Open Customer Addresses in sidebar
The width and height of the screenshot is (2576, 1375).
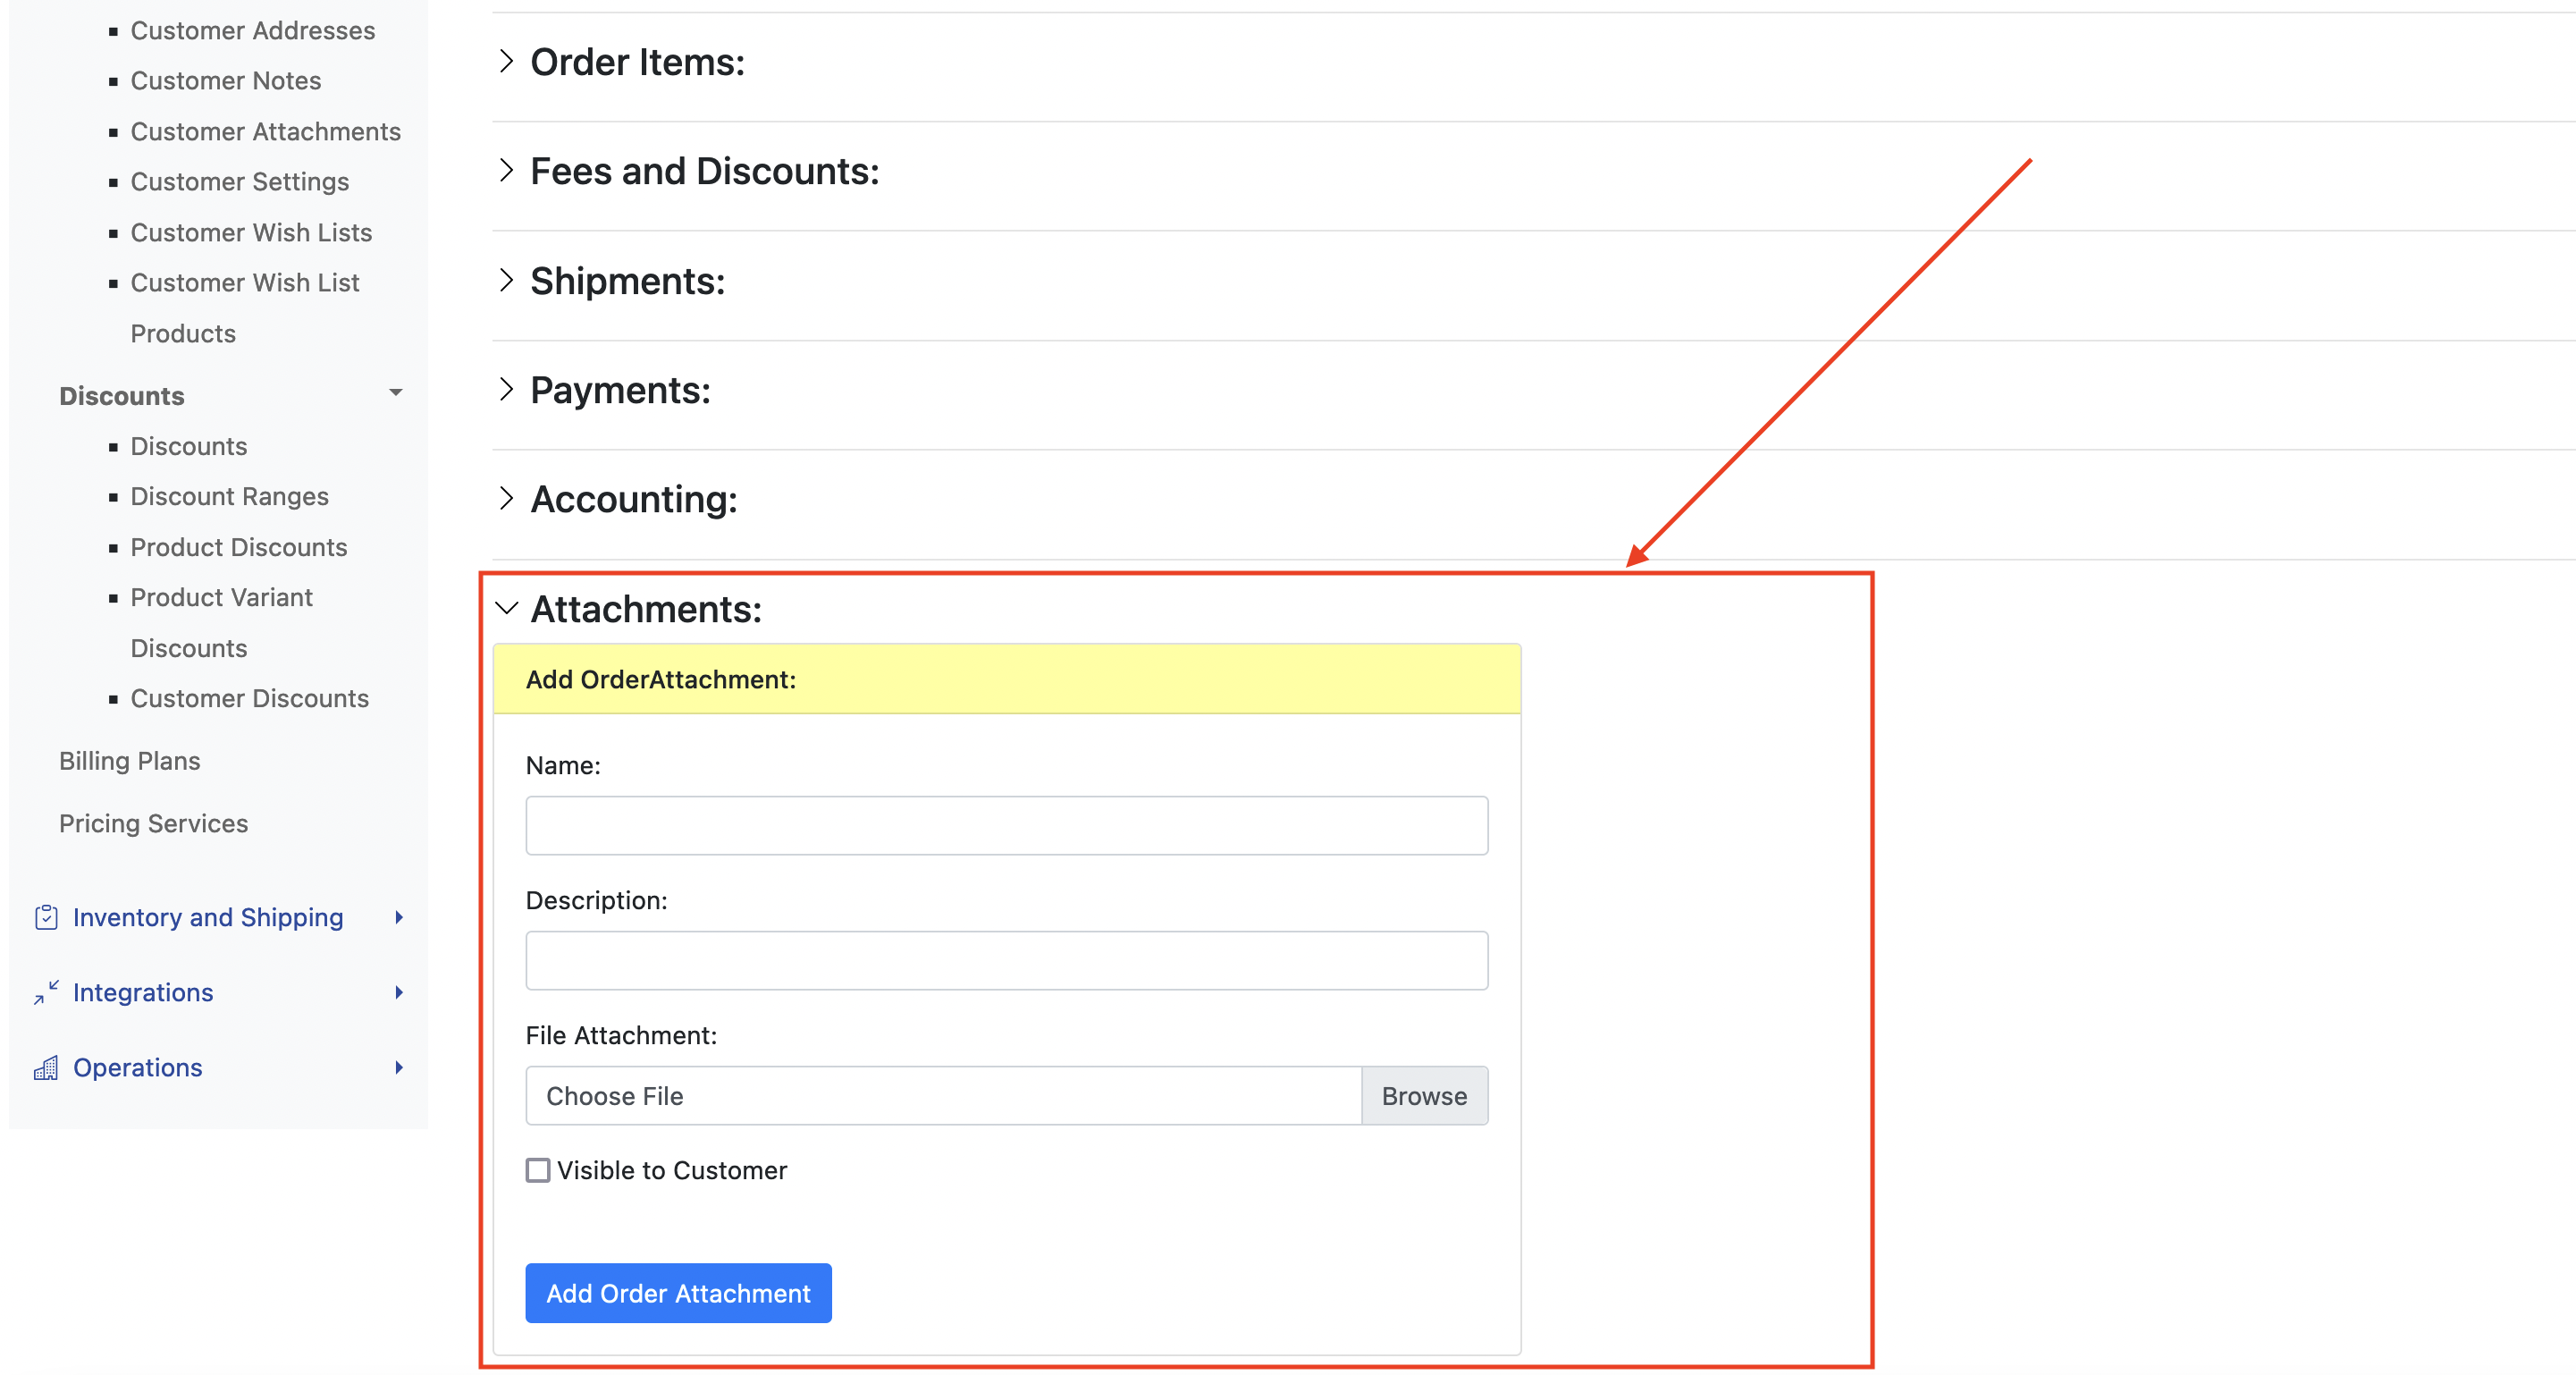pos(253,30)
